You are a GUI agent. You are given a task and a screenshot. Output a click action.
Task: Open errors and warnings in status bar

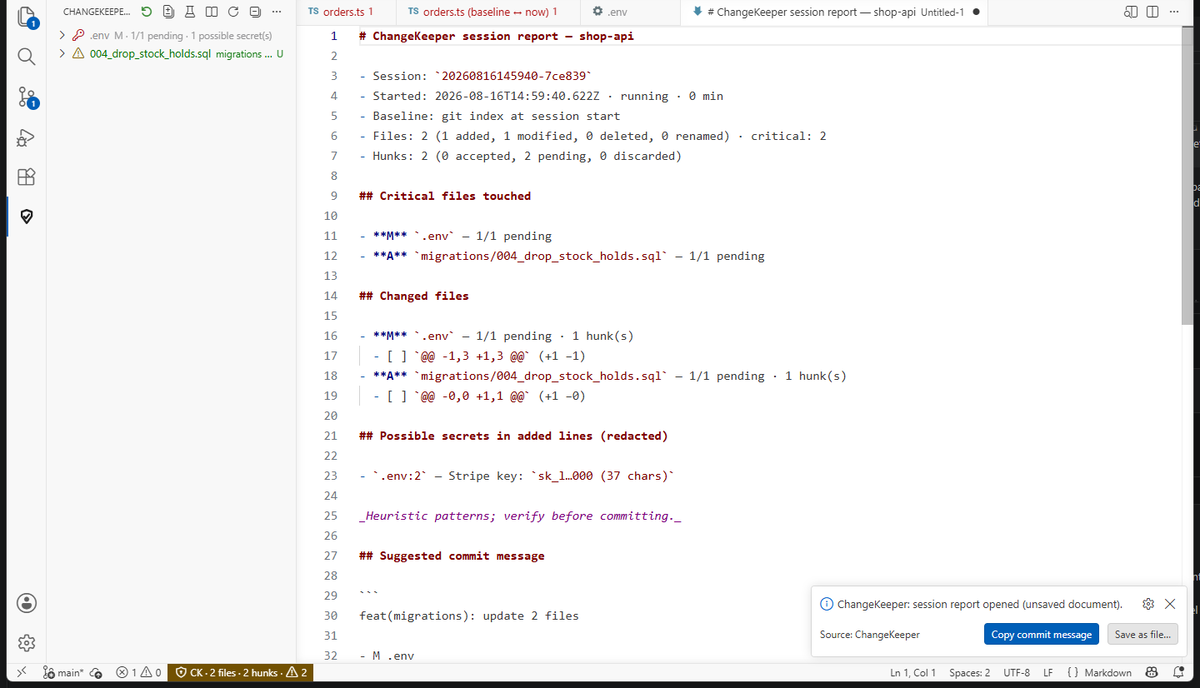click(x=139, y=673)
